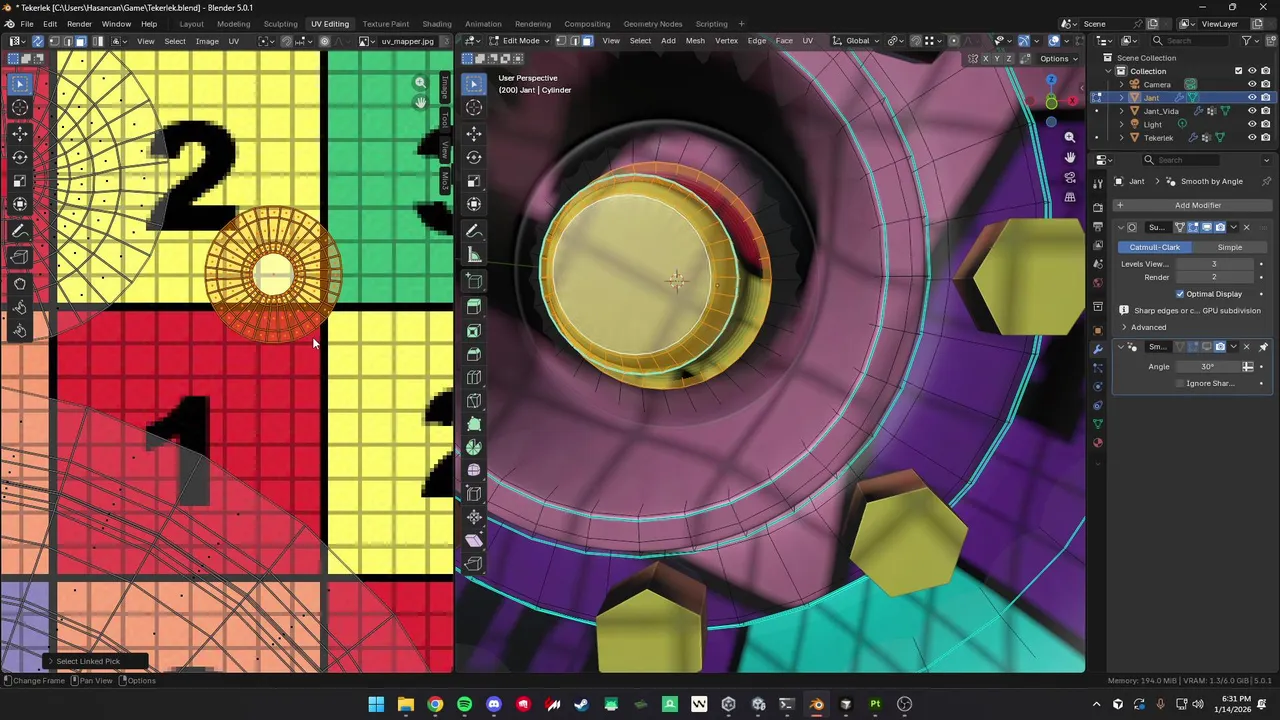The image size is (1280, 720).
Task: Open the Object Data properties tab
Action: coord(1098,424)
